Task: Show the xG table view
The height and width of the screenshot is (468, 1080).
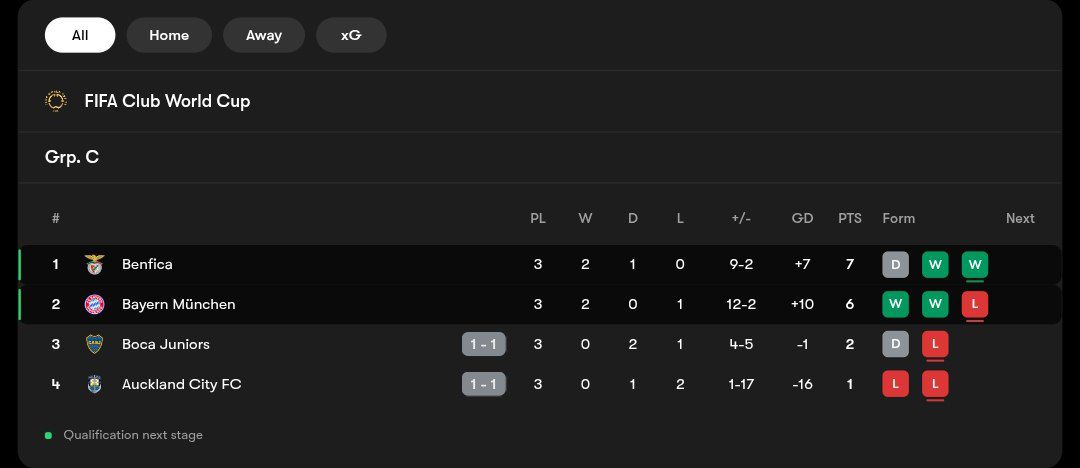Action: pyautogui.click(x=351, y=35)
